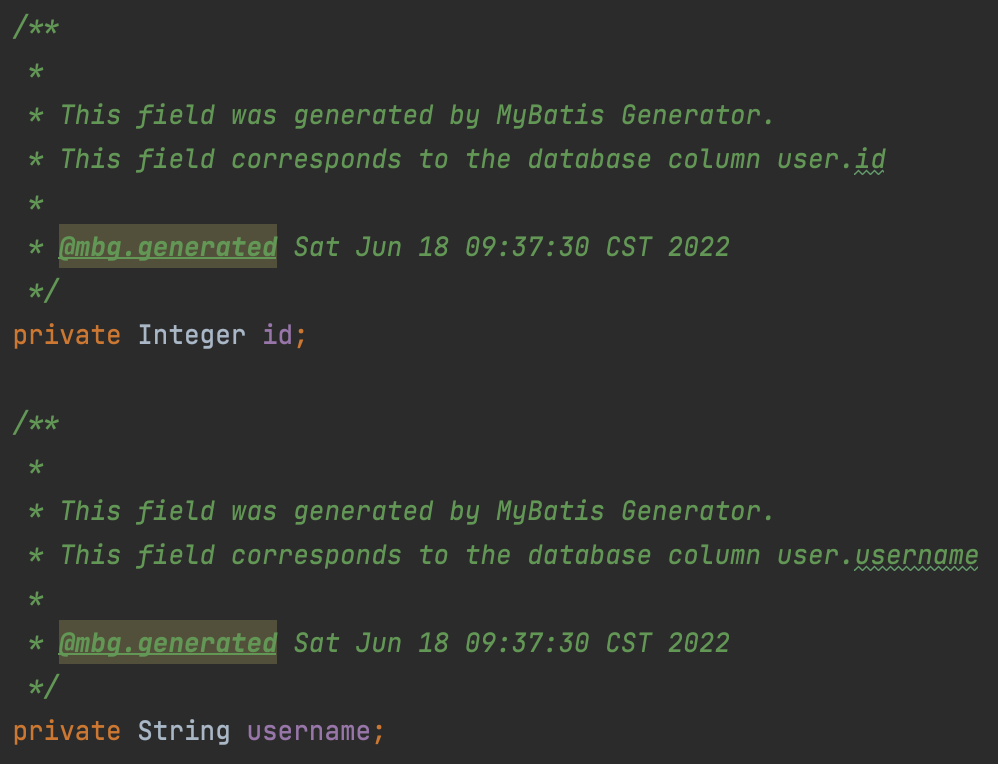Click the second @mbg.generated tag above String username
998x764 pixels.
coord(167,643)
